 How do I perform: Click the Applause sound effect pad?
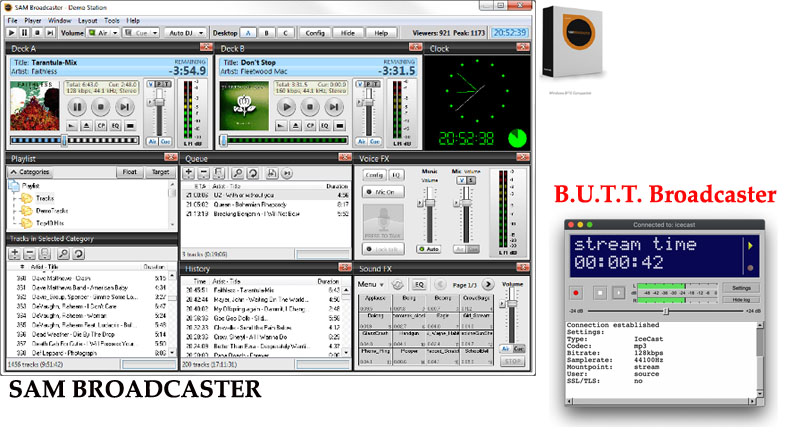tap(375, 303)
